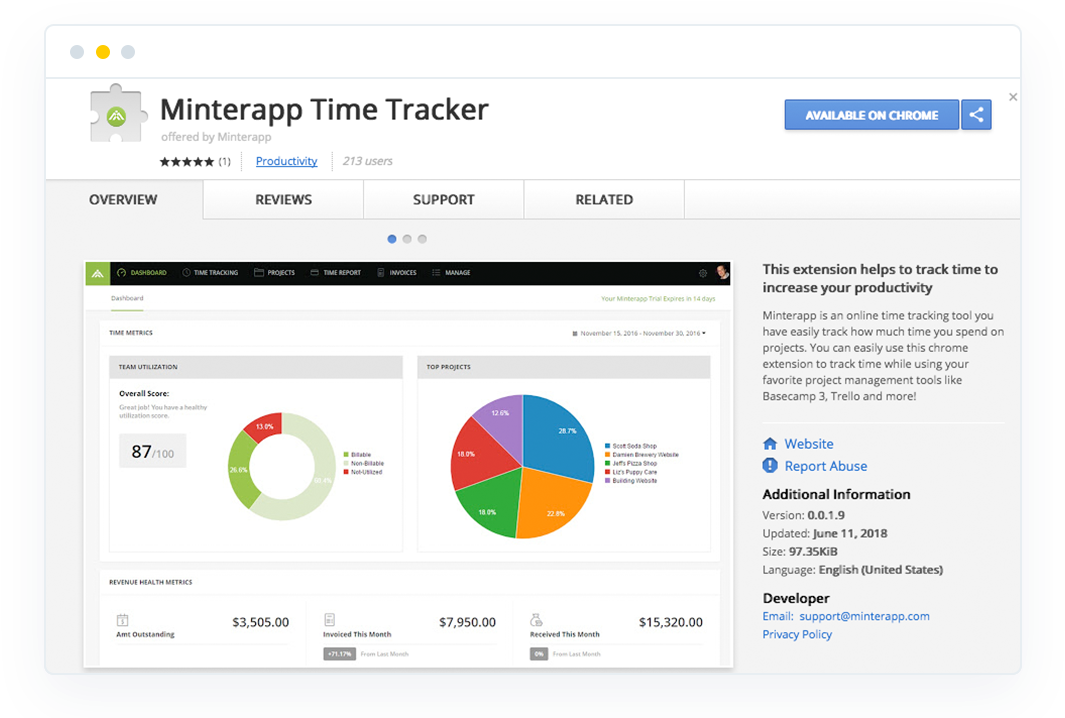Click the +71.17% change badge
Viewport: 1065px width, 718px height.
(340, 654)
